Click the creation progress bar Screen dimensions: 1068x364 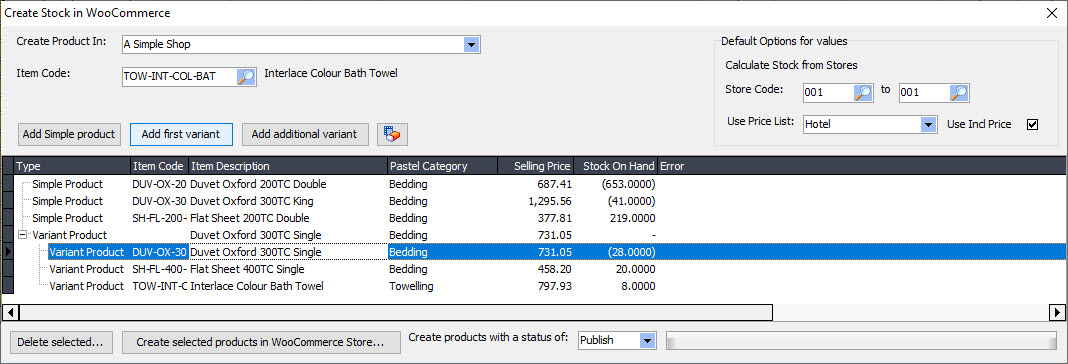(862, 341)
